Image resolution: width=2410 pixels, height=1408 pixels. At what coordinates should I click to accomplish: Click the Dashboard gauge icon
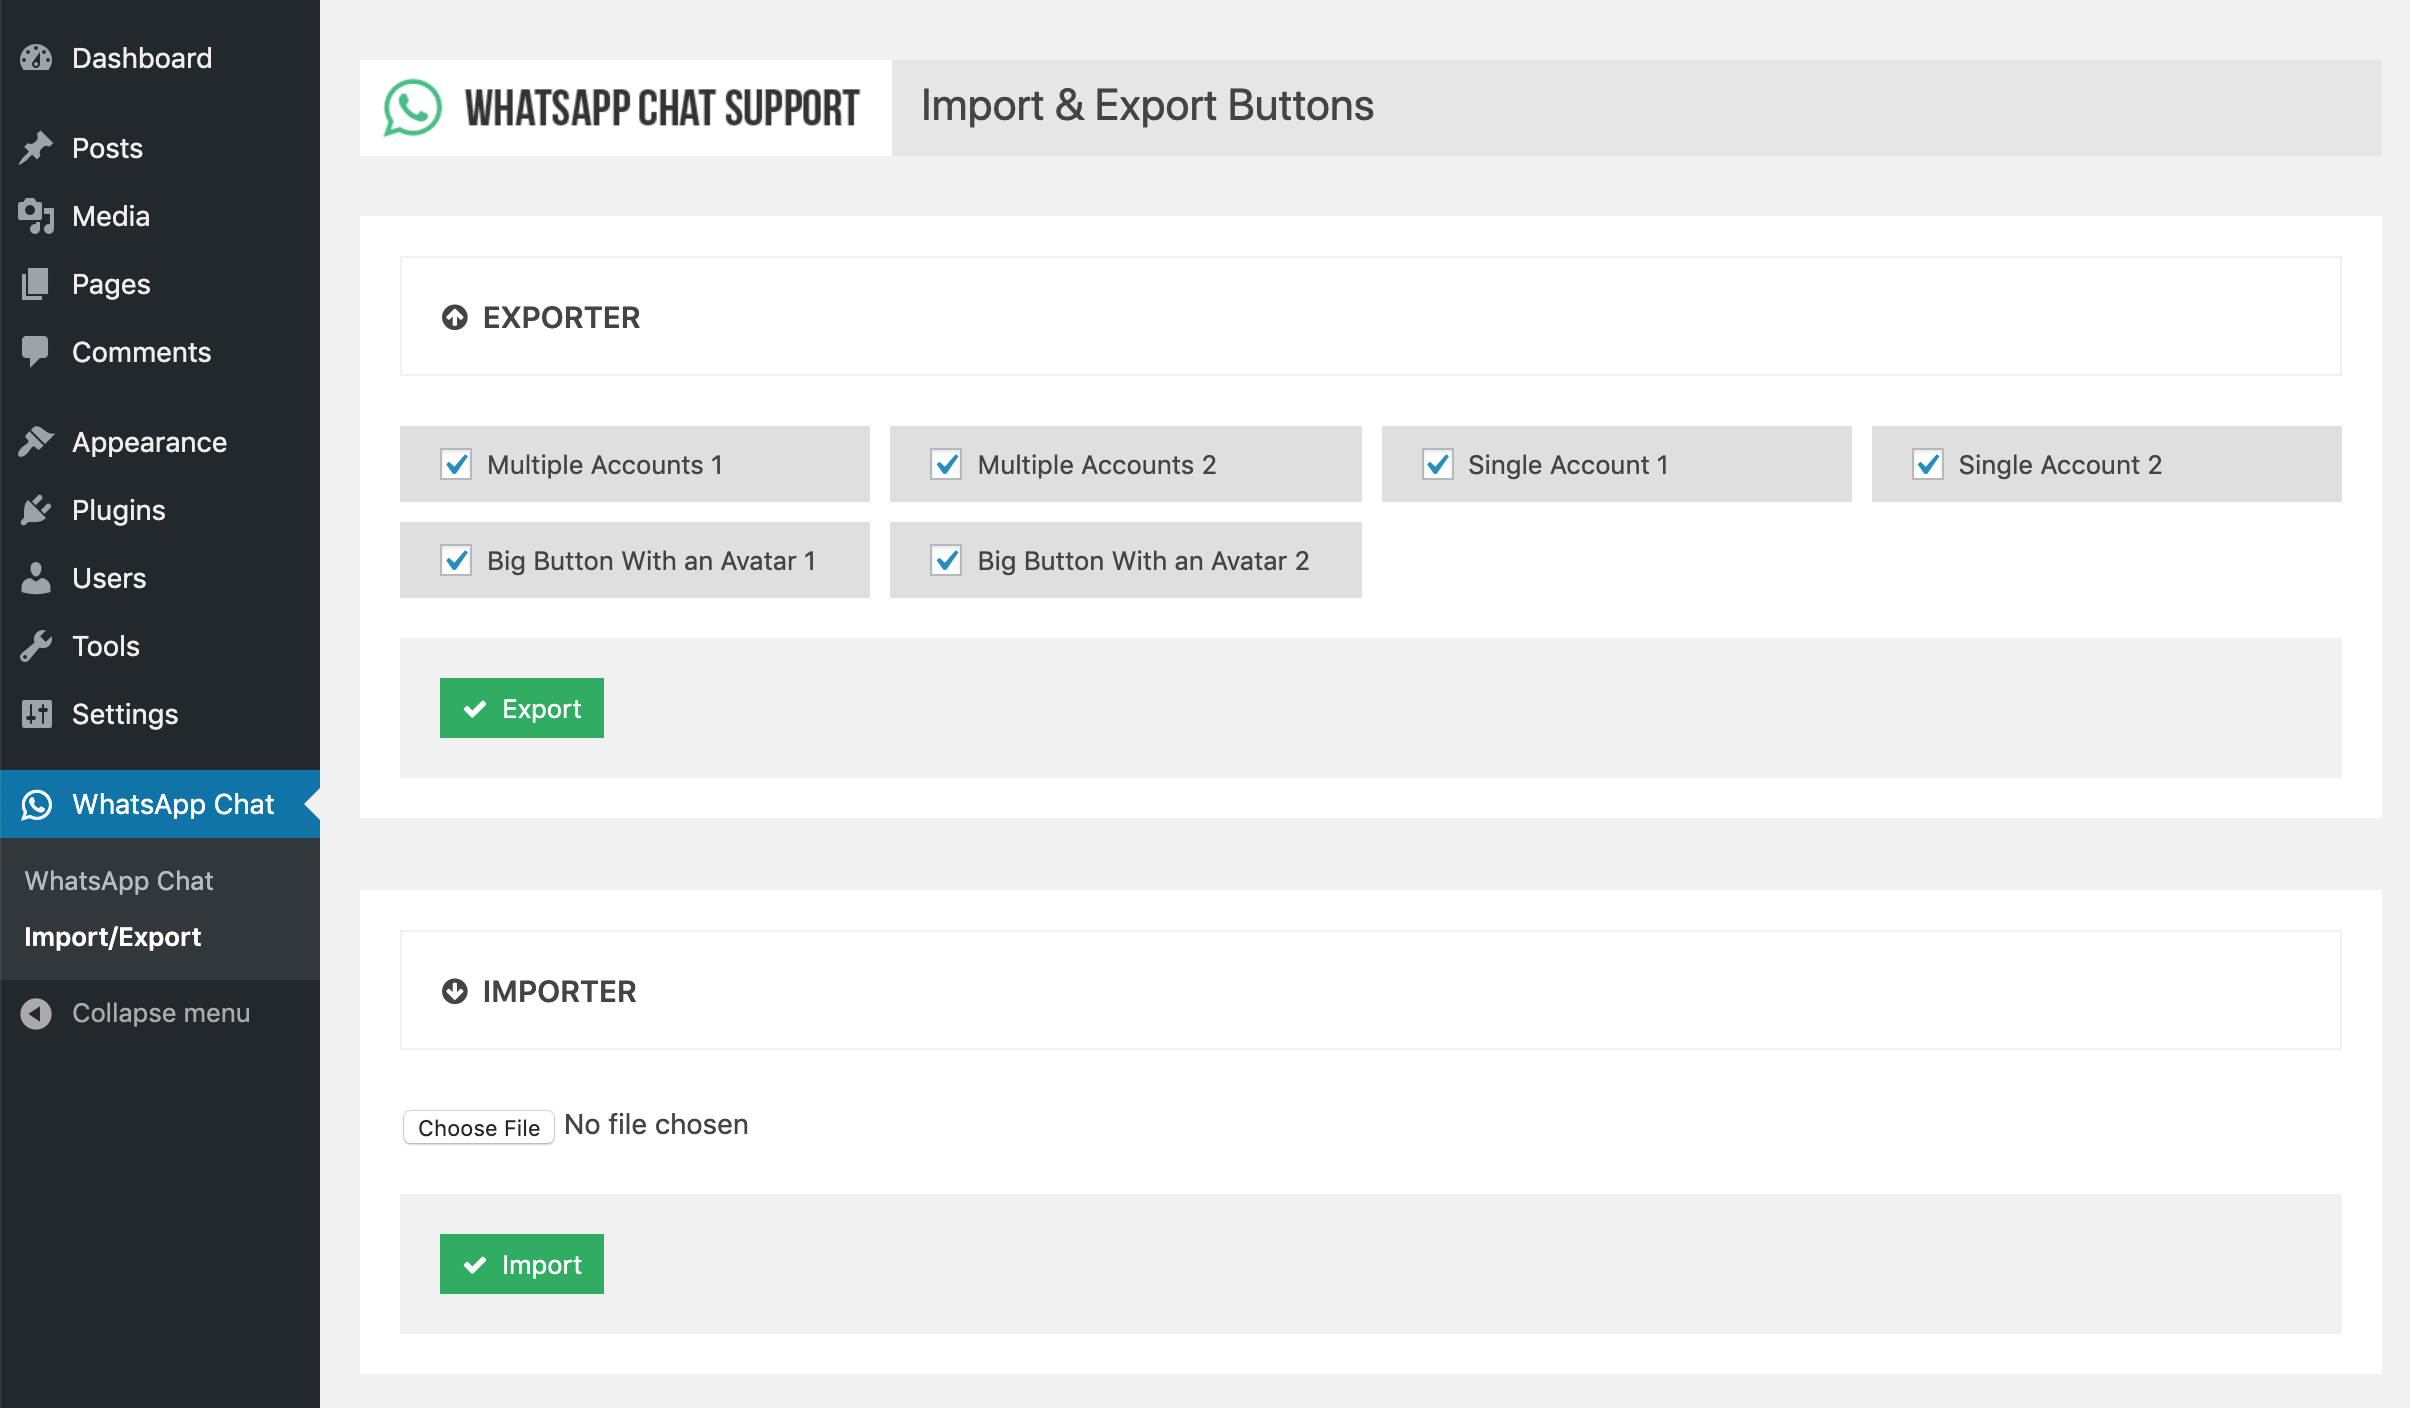click(x=36, y=58)
